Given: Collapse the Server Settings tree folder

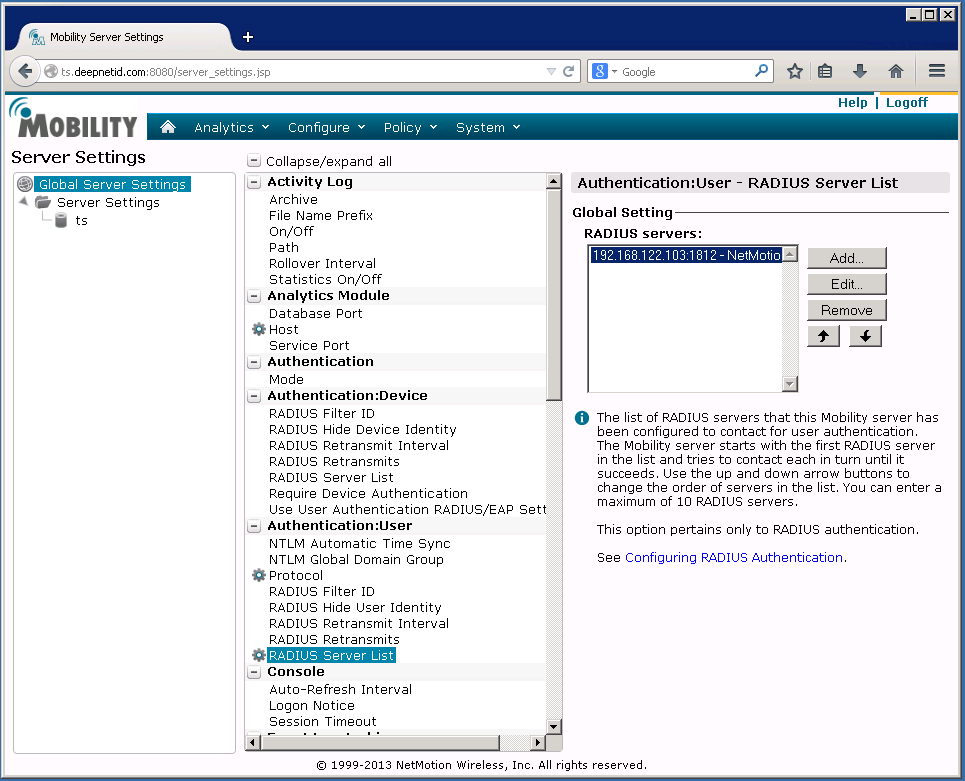Looking at the screenshot, I should click(24, 202).
